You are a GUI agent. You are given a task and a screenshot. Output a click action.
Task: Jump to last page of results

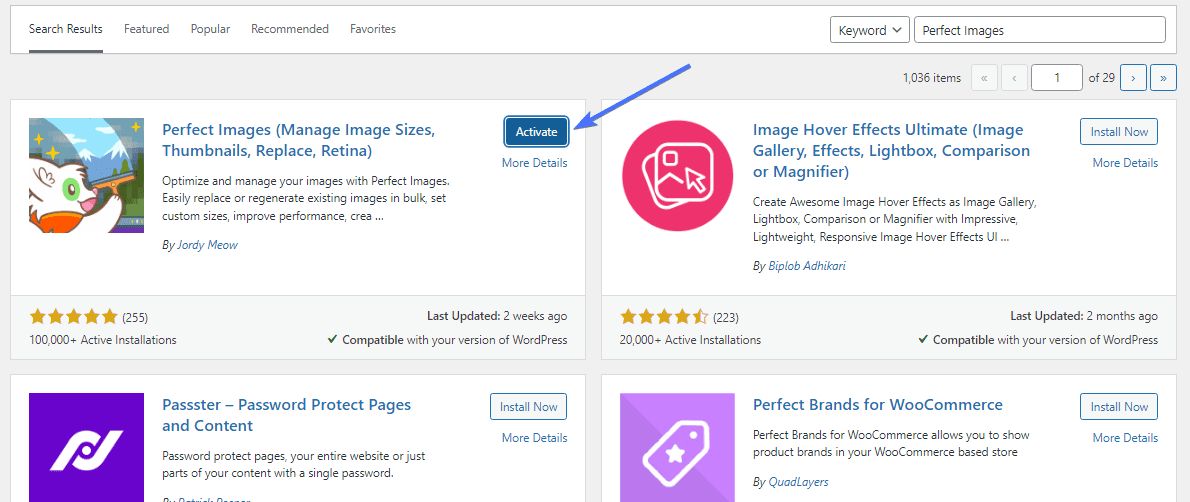pos(1163,77)
